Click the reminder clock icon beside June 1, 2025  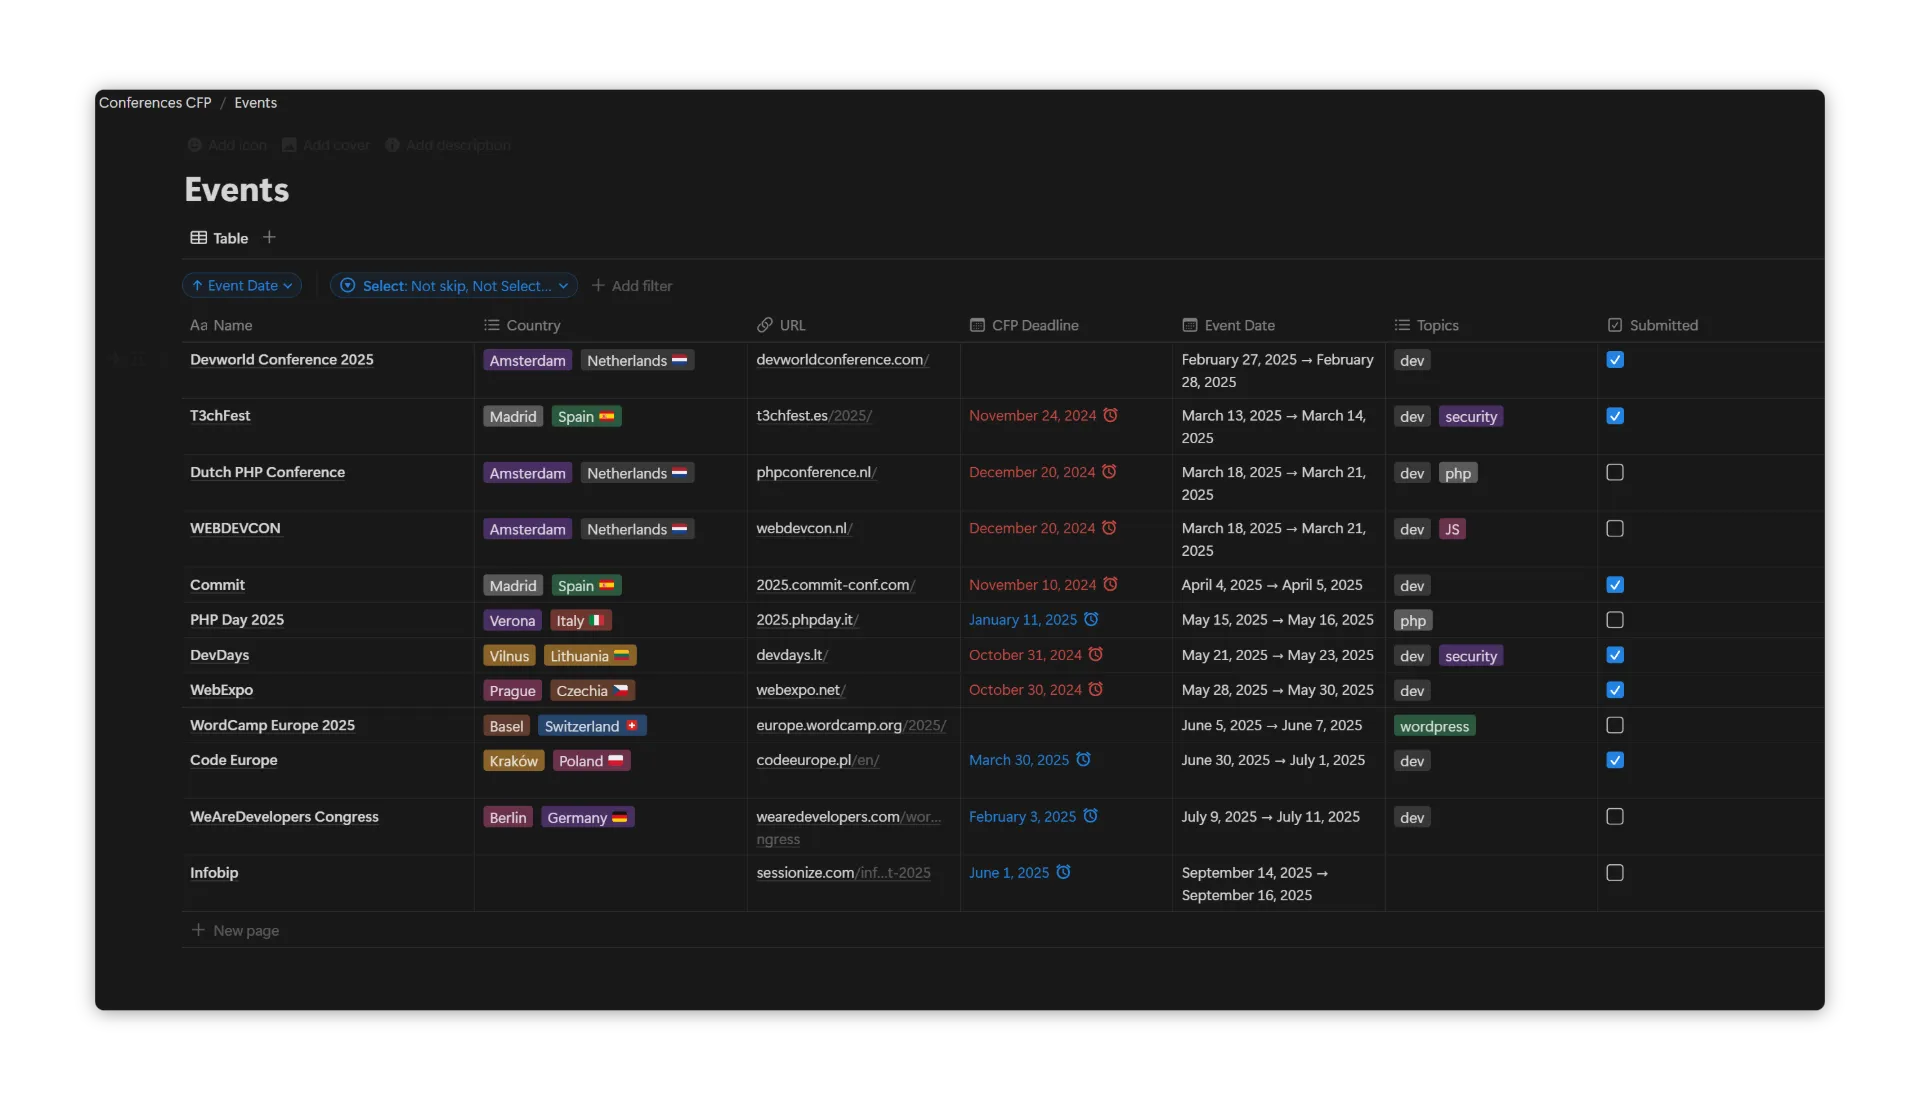(1063, 873)
